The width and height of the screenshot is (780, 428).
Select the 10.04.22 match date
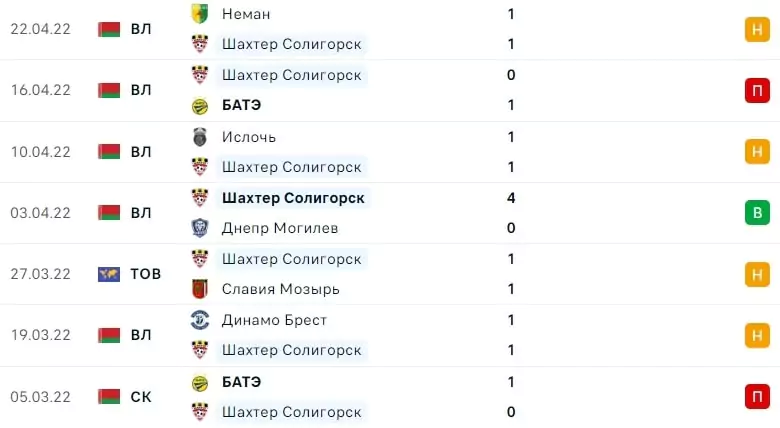pos(41,152)
